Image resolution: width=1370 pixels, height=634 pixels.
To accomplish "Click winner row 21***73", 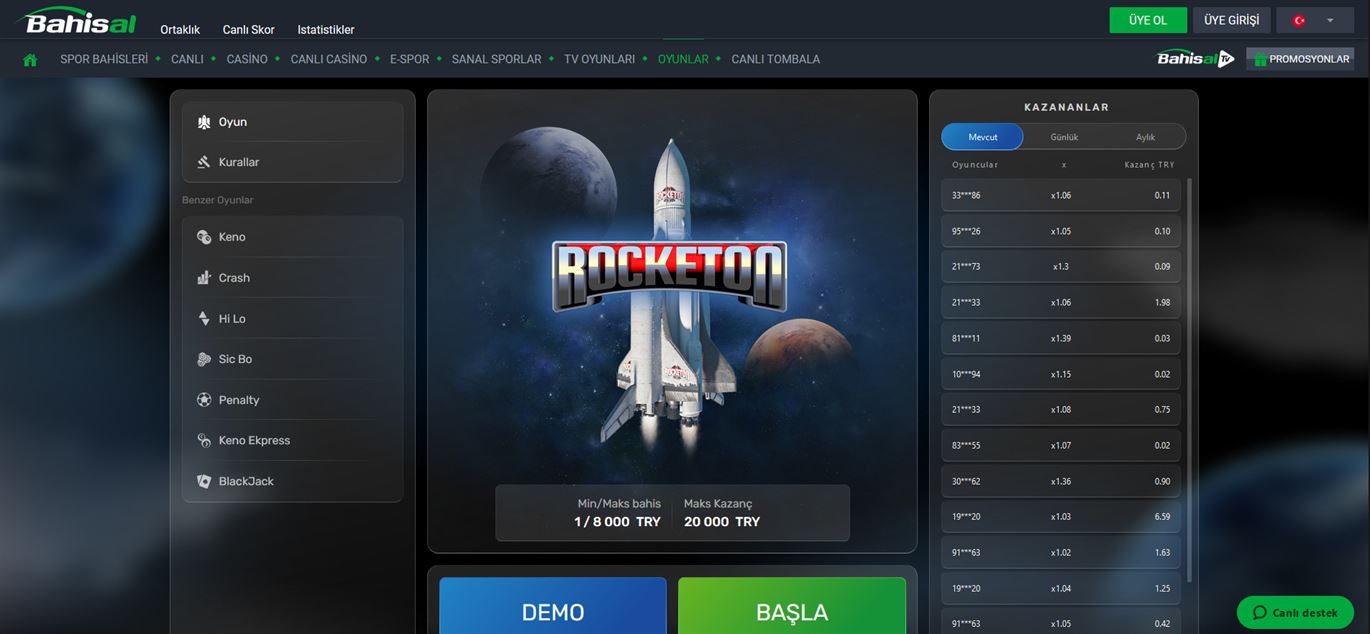I will coord(1061,267).
